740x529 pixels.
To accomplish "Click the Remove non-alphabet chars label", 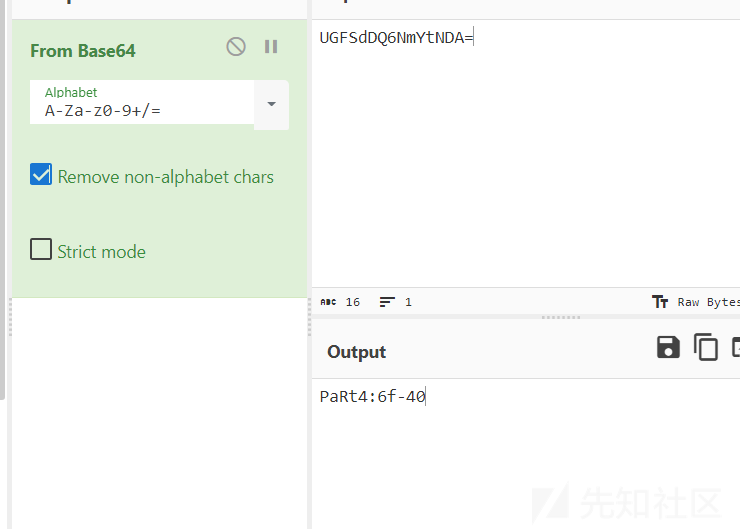I will (166, 177).
